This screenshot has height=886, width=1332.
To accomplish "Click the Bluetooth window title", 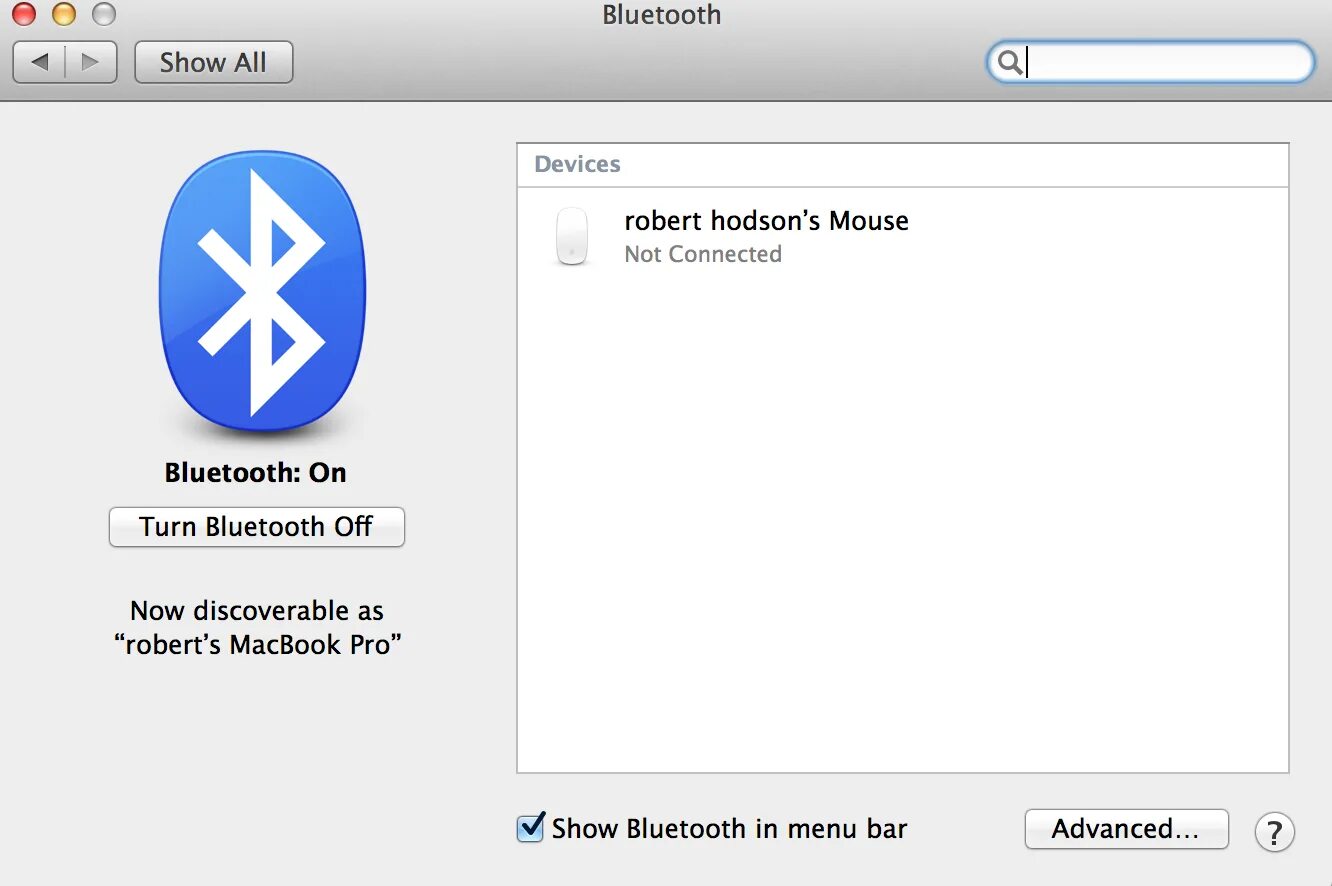I will (x=661, y=15).
